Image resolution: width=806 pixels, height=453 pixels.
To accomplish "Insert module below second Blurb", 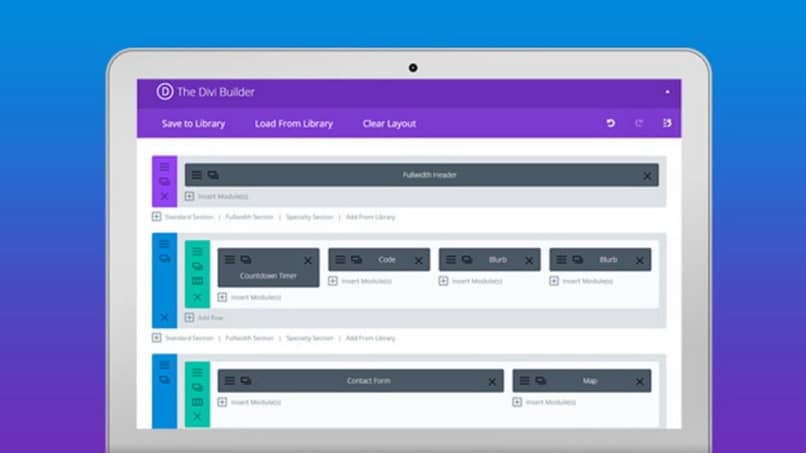I will [x=581, y=281].
